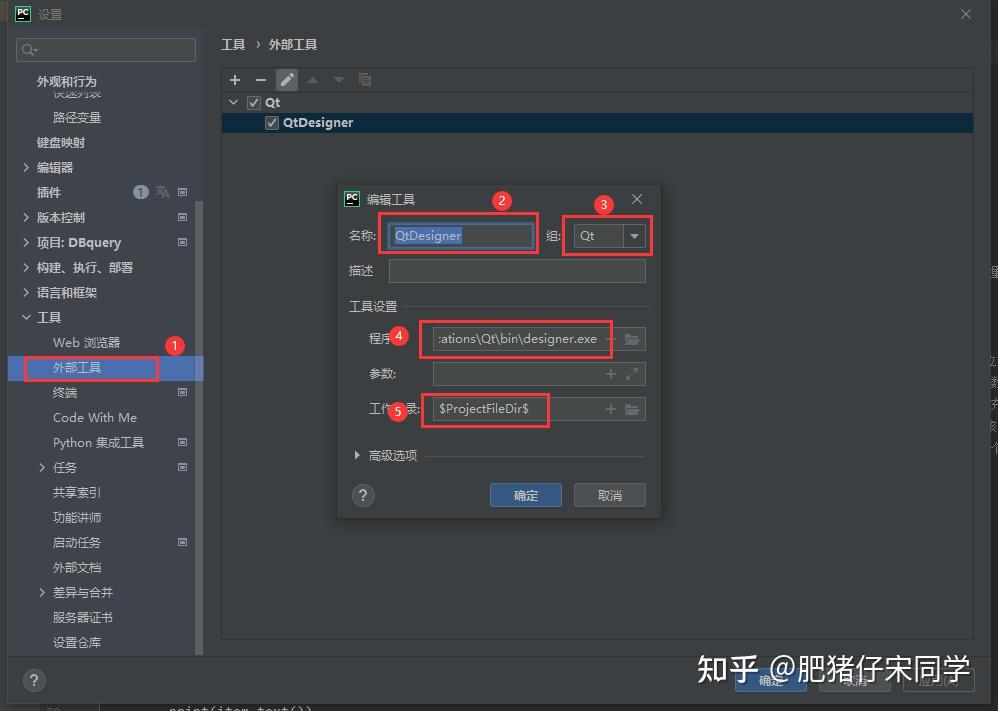Uncheck the QtDesigner tool checkbox
The image size is (998, 711).
[271, 122]
